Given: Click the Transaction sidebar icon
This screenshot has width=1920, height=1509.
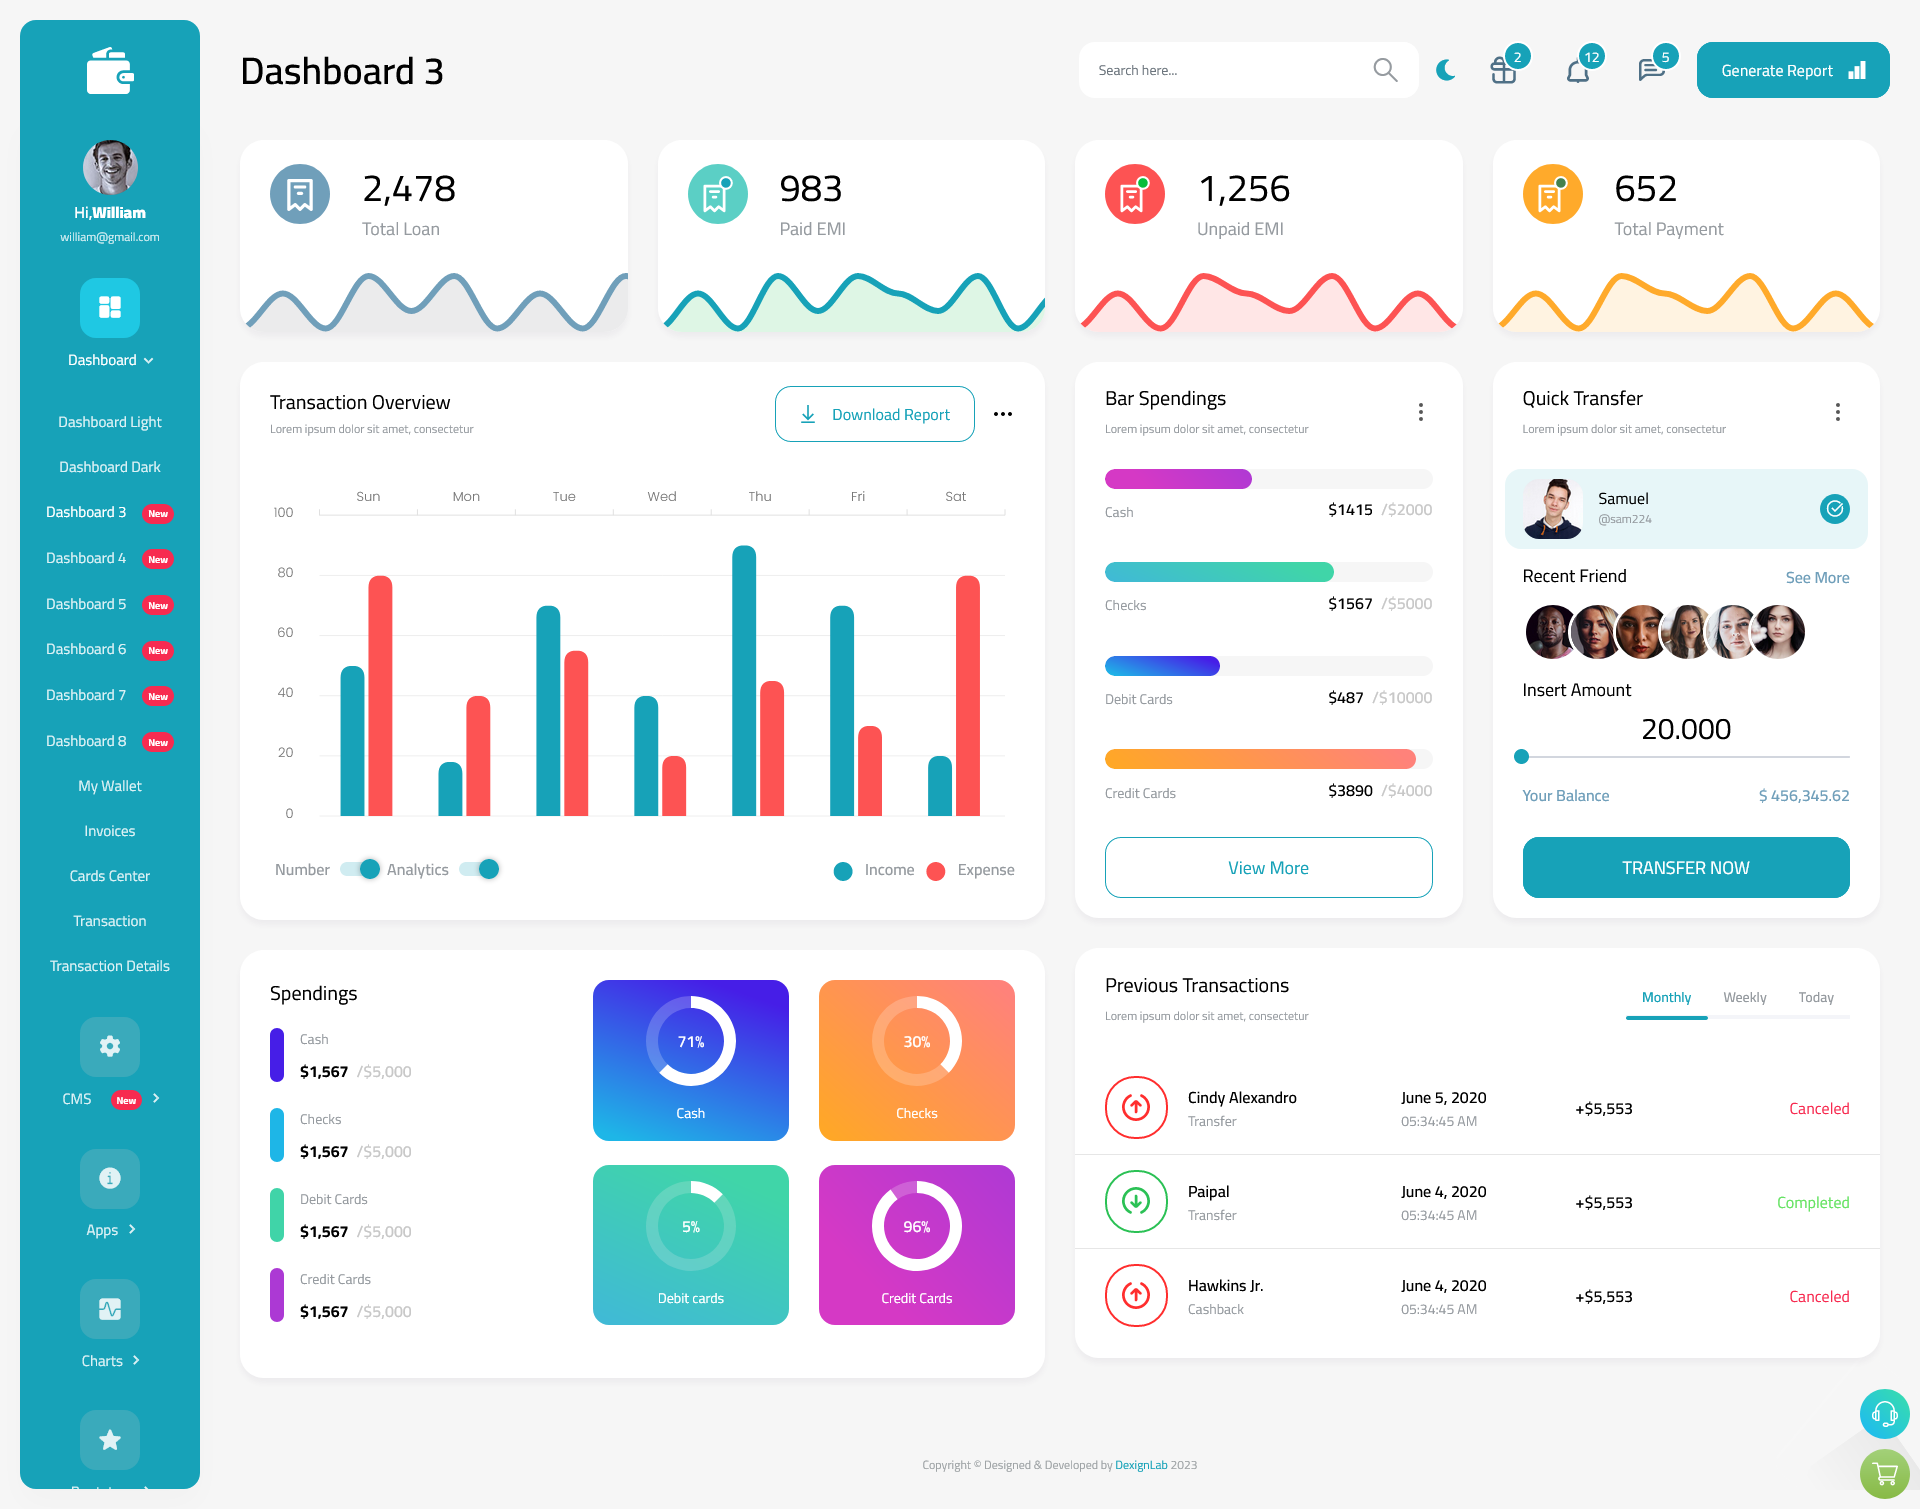Looking at the screenshot, I should (x=109, y=920).
